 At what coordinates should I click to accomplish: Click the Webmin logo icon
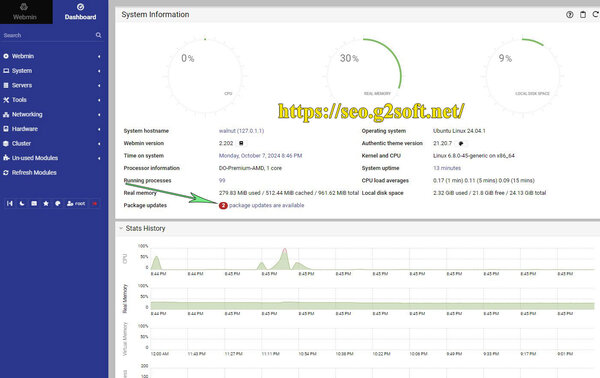tap(24, 7)
